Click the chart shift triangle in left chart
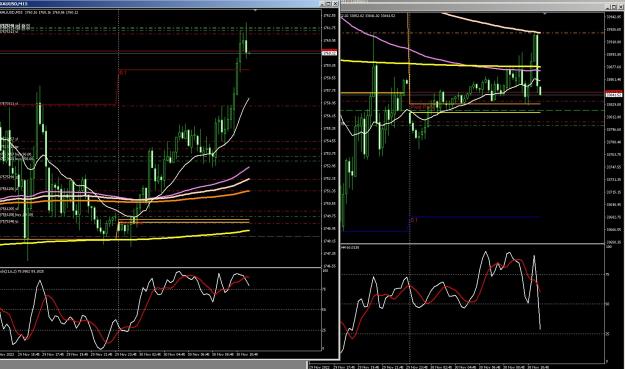 pyautogui.click(x=256, y=10)
